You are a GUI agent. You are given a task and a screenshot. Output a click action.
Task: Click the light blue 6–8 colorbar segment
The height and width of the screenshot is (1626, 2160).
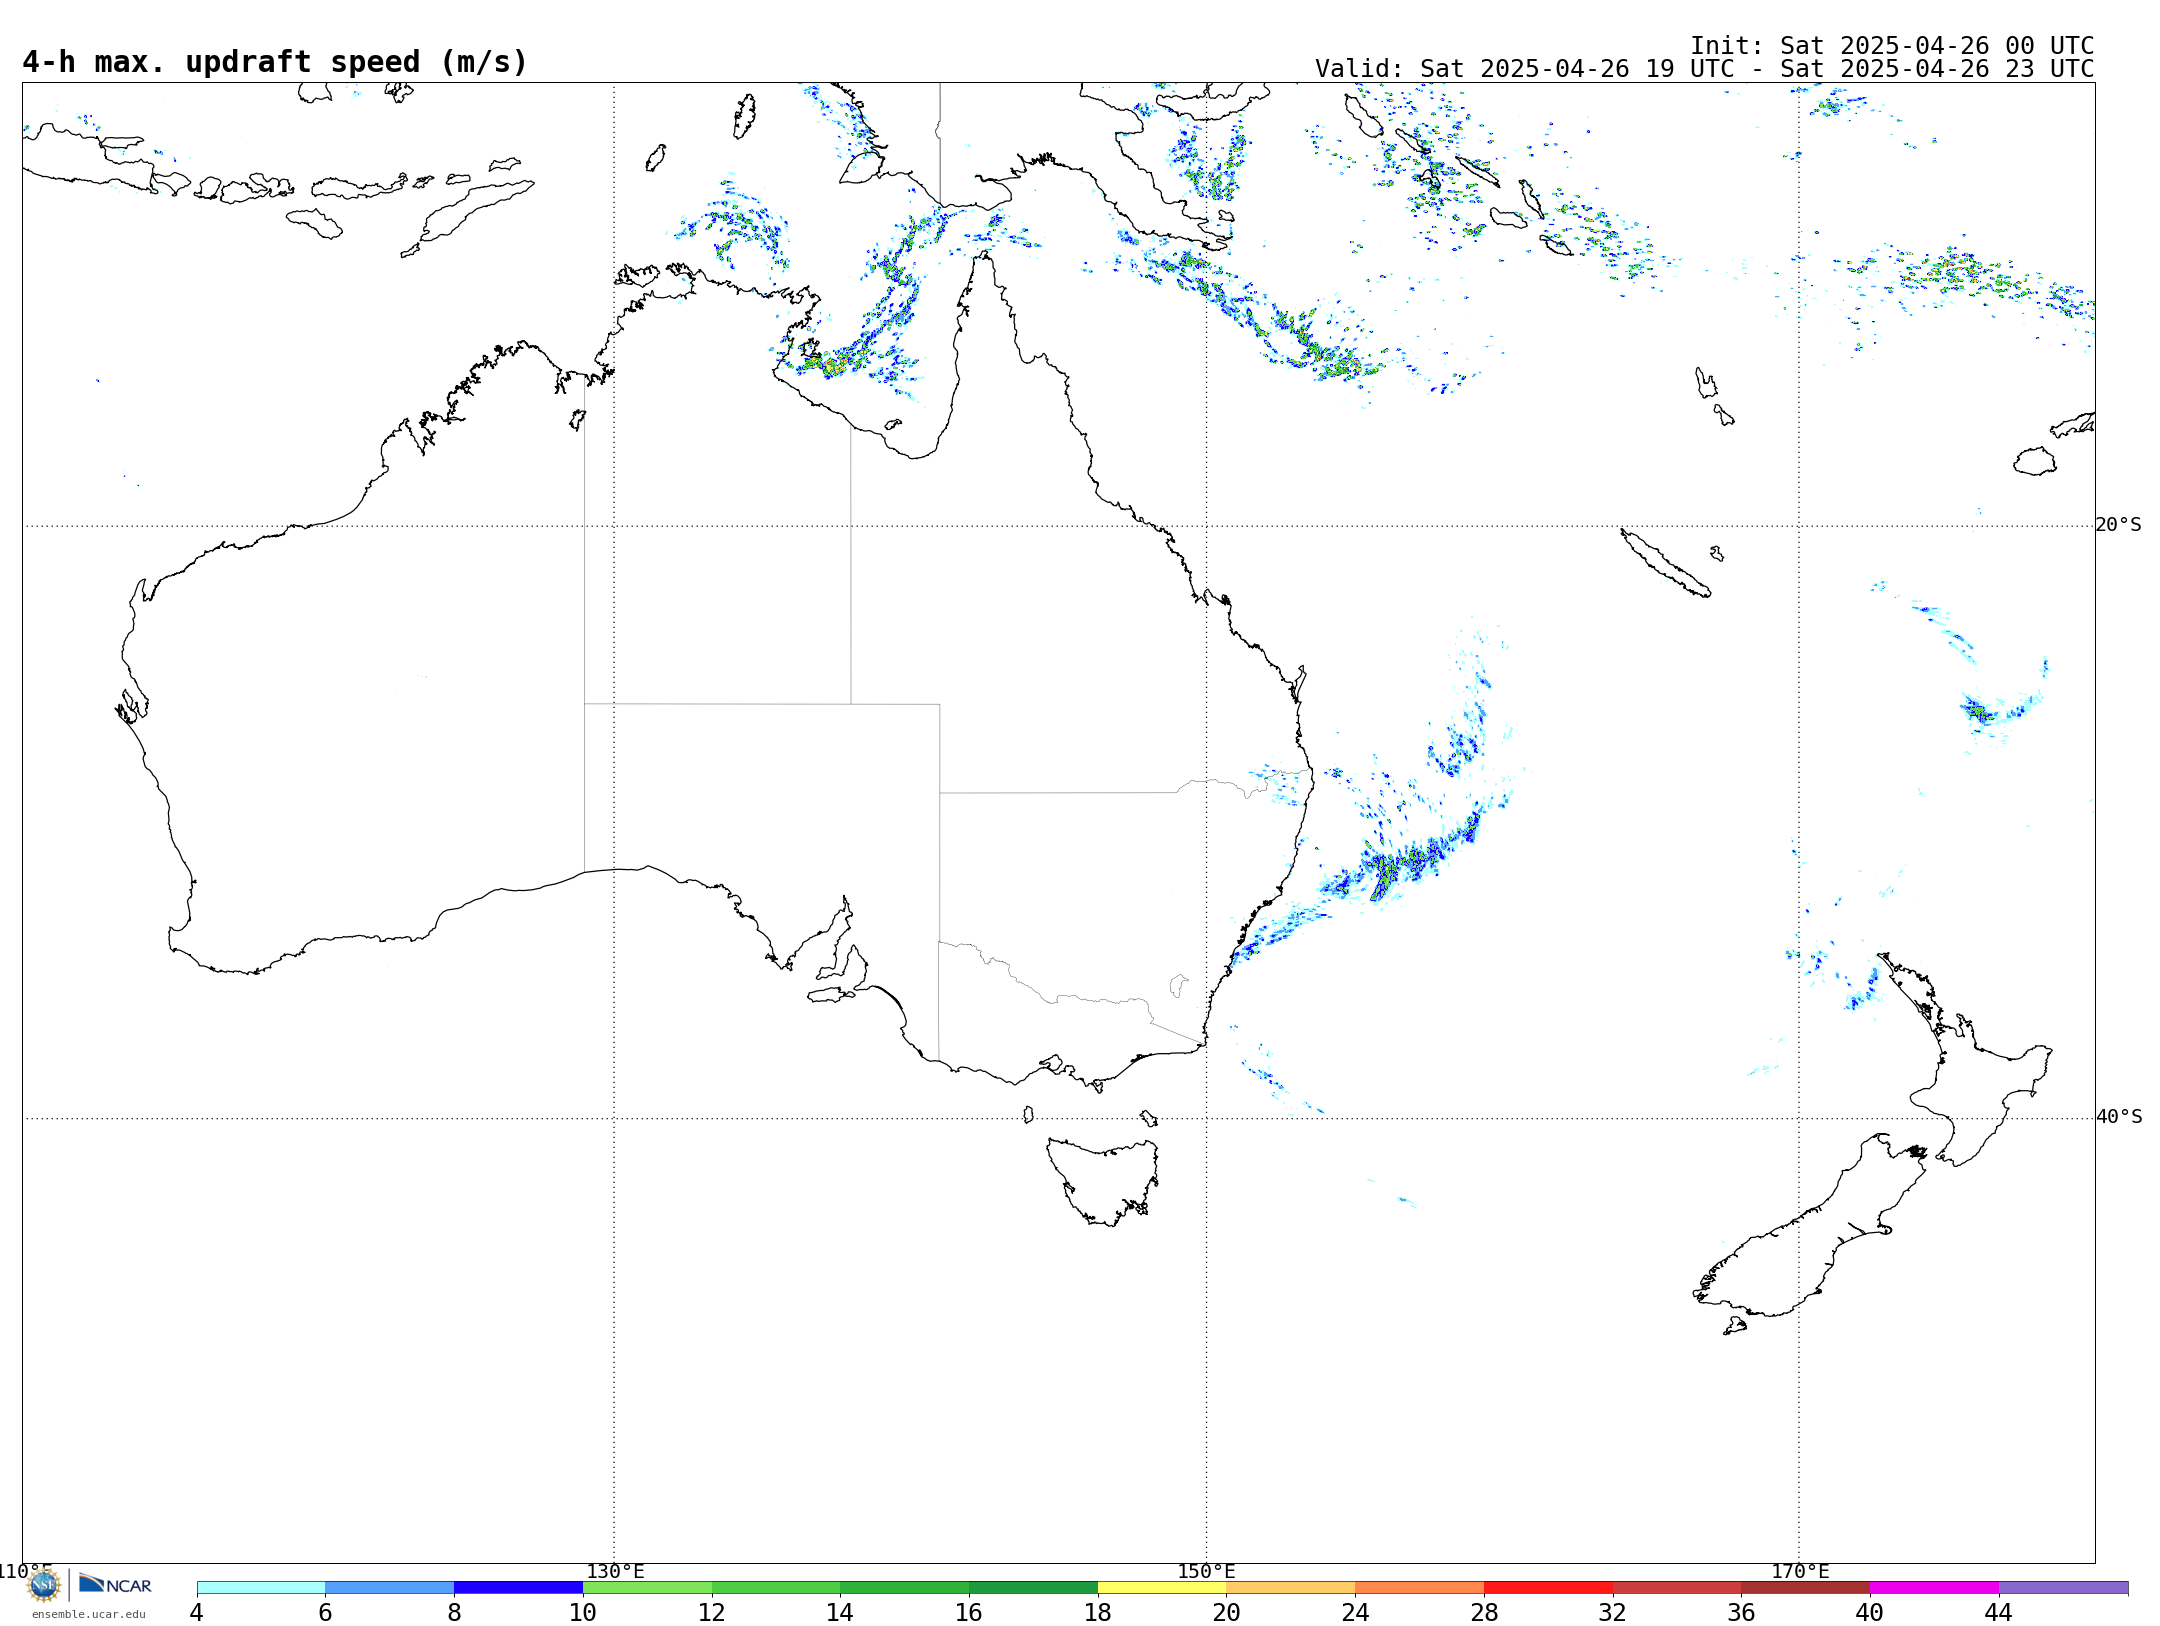[390, 1588]
